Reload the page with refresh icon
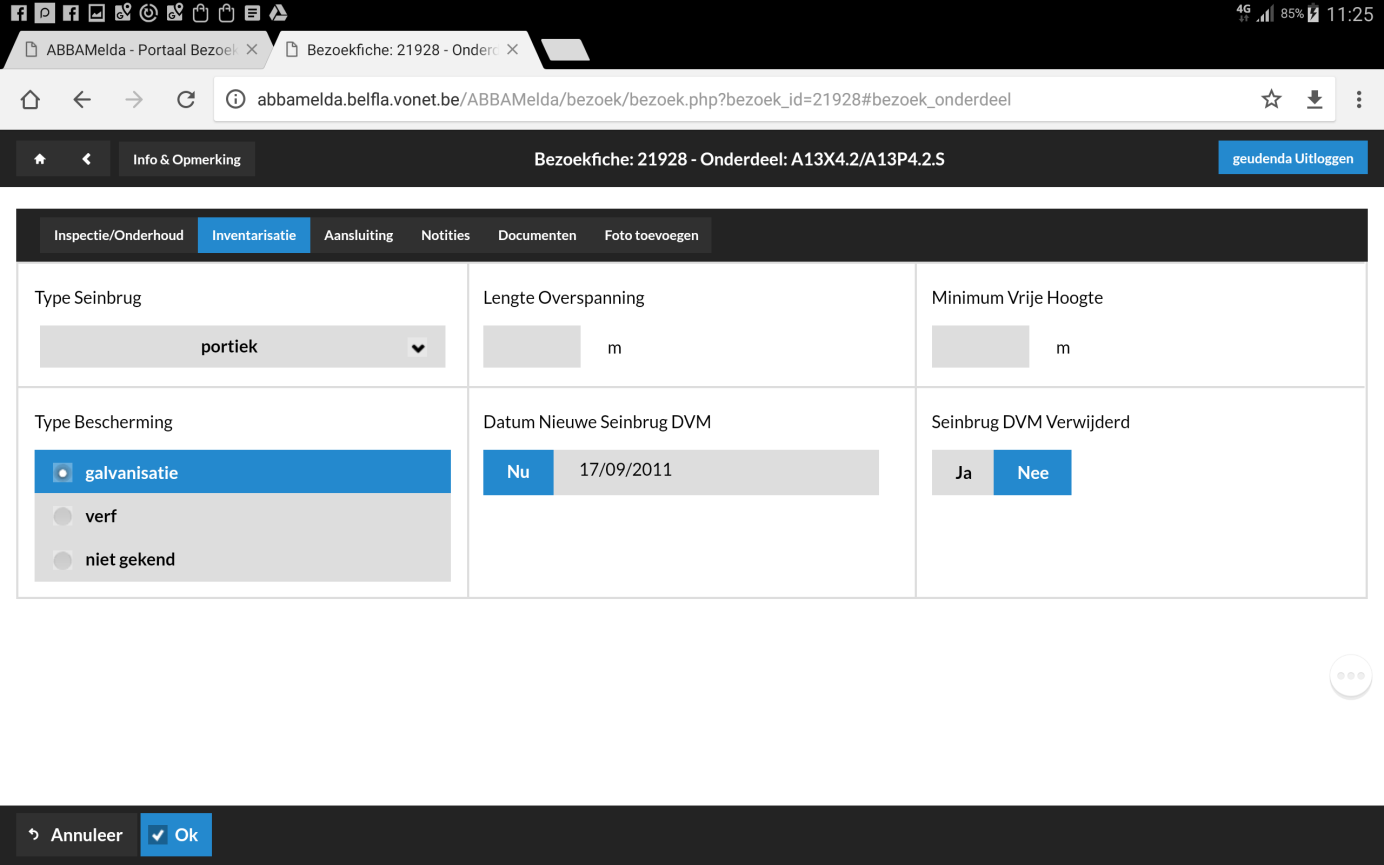This screenshot has height=865, width=1384. coord(186,99)
